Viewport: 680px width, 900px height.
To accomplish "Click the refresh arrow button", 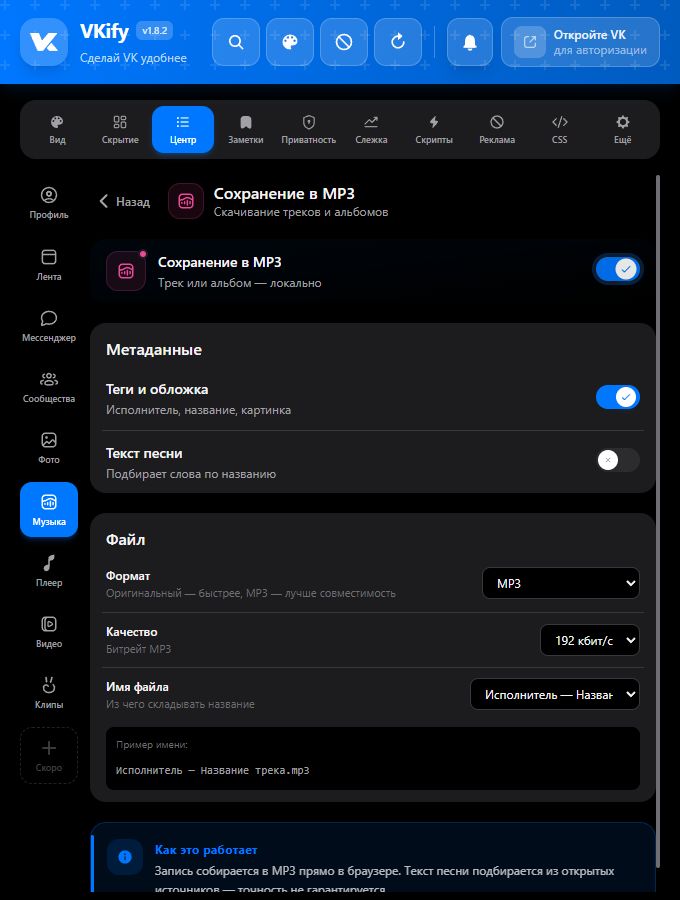I will pos(398,42).
